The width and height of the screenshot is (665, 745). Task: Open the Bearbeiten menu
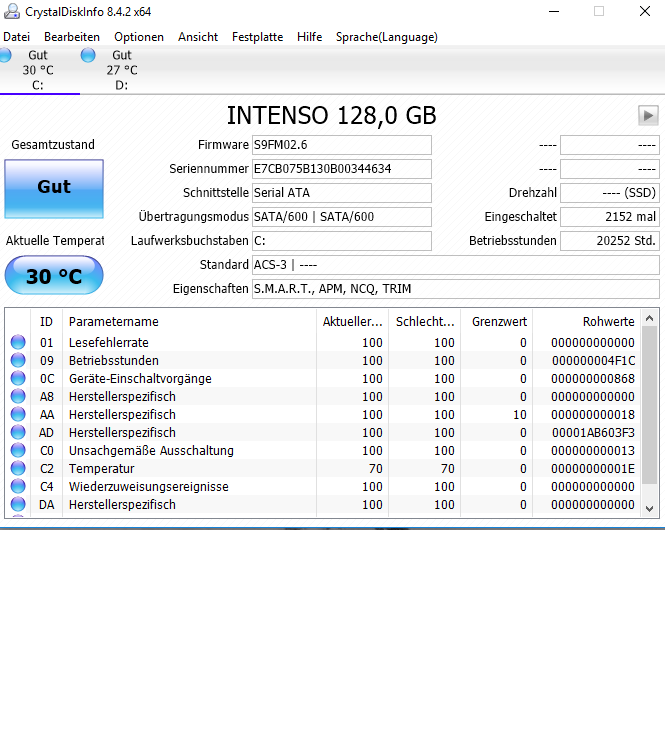coord(72,37)
